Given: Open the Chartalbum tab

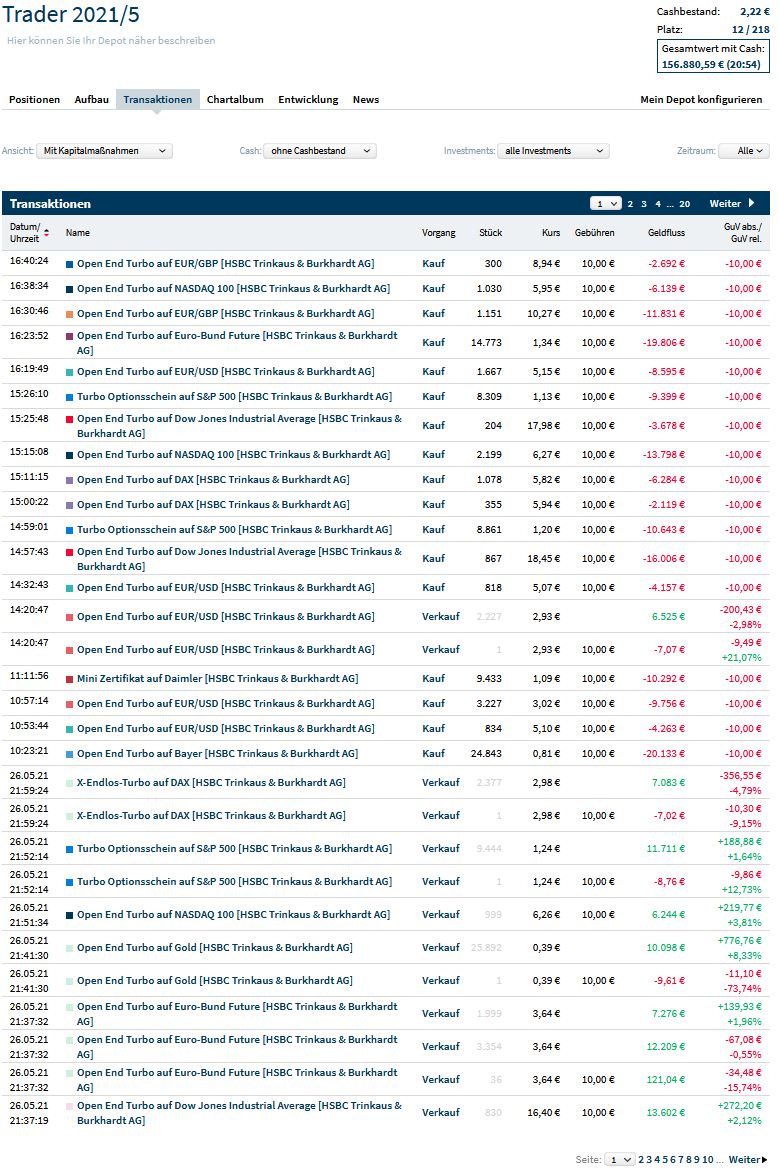Looking at the screenshot, I should tap(235, 99).
